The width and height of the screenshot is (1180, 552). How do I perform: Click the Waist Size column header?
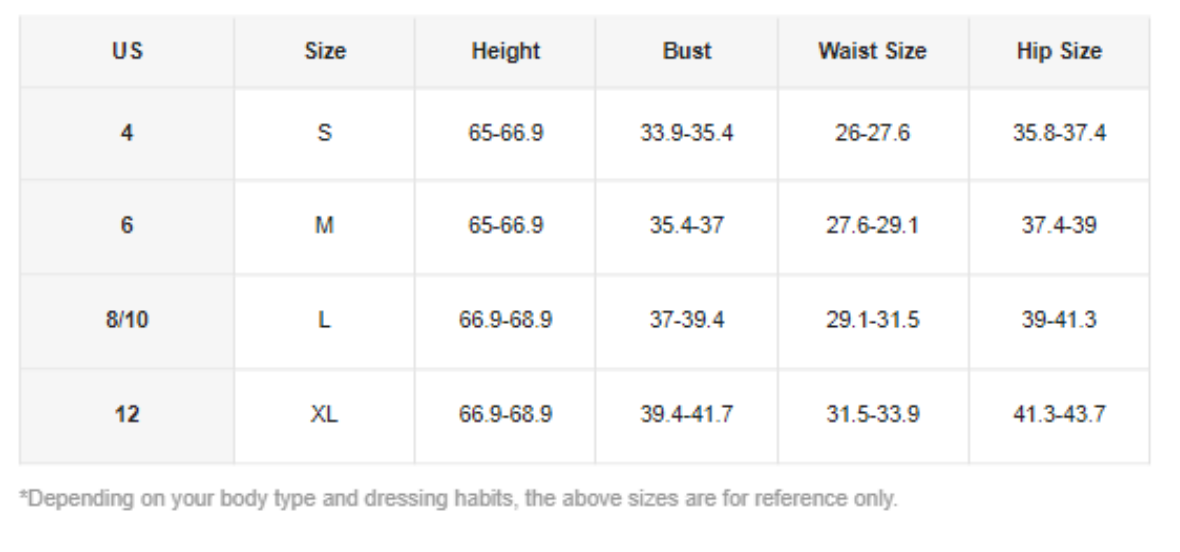[873, 51]
